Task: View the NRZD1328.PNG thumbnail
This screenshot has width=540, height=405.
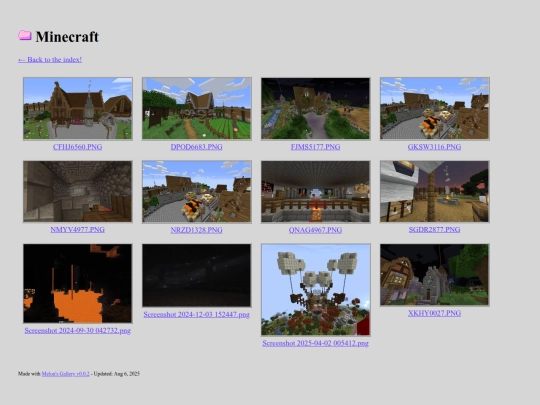Action: [197, 191]
